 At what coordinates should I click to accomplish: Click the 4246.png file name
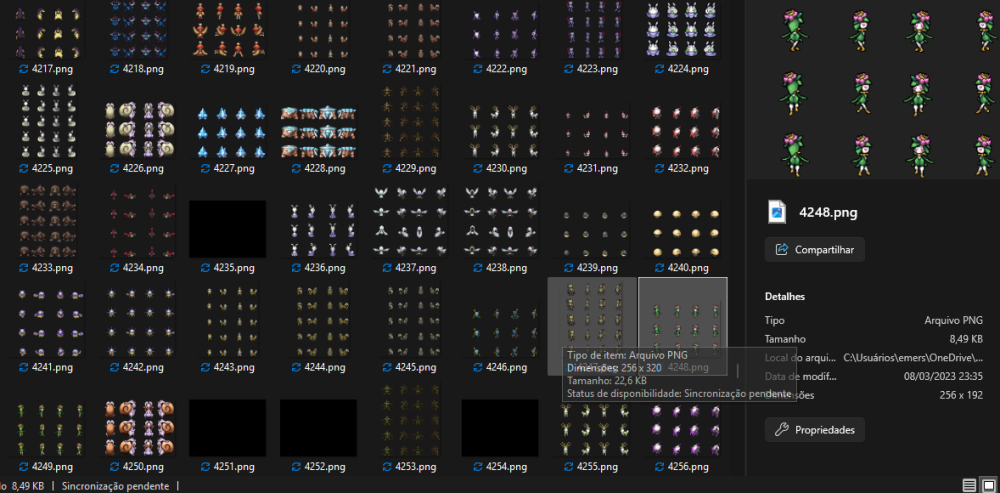point(506,367)
